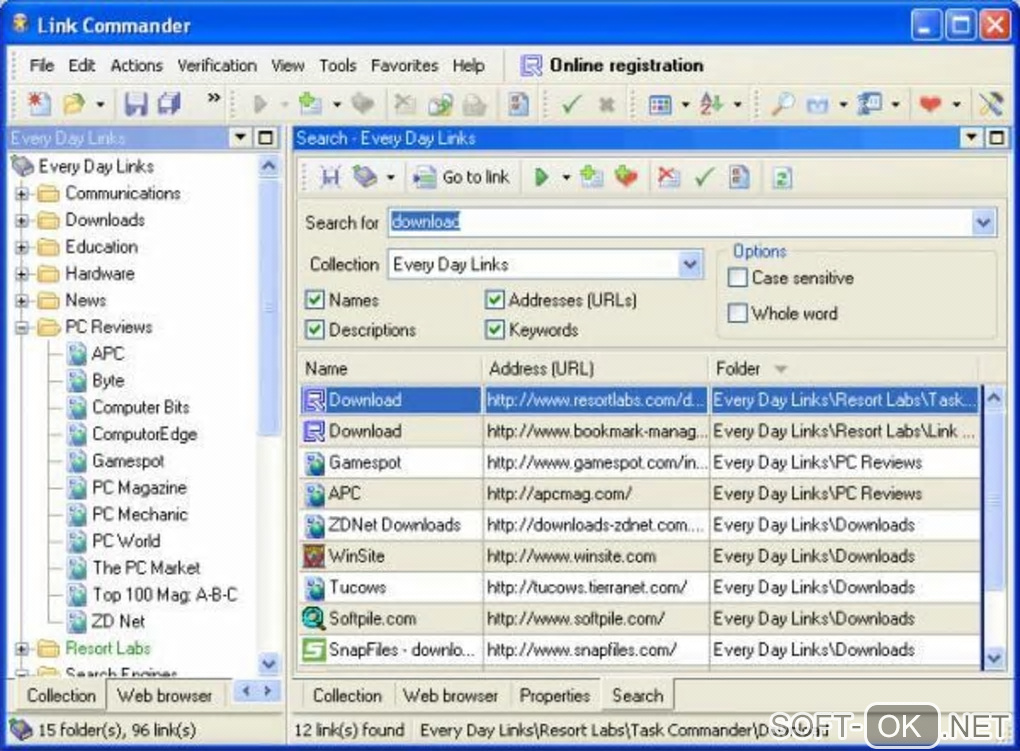Screen dimensions: 1020x751
Task: Click the toolbar overflow chevron button
Action: (213, 98)
